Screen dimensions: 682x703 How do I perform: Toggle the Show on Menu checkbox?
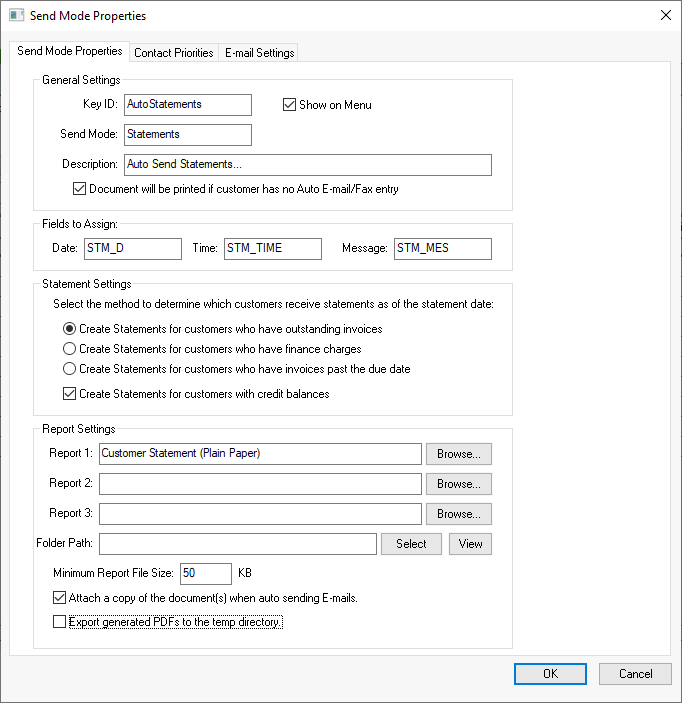click(x=291, y=105)
